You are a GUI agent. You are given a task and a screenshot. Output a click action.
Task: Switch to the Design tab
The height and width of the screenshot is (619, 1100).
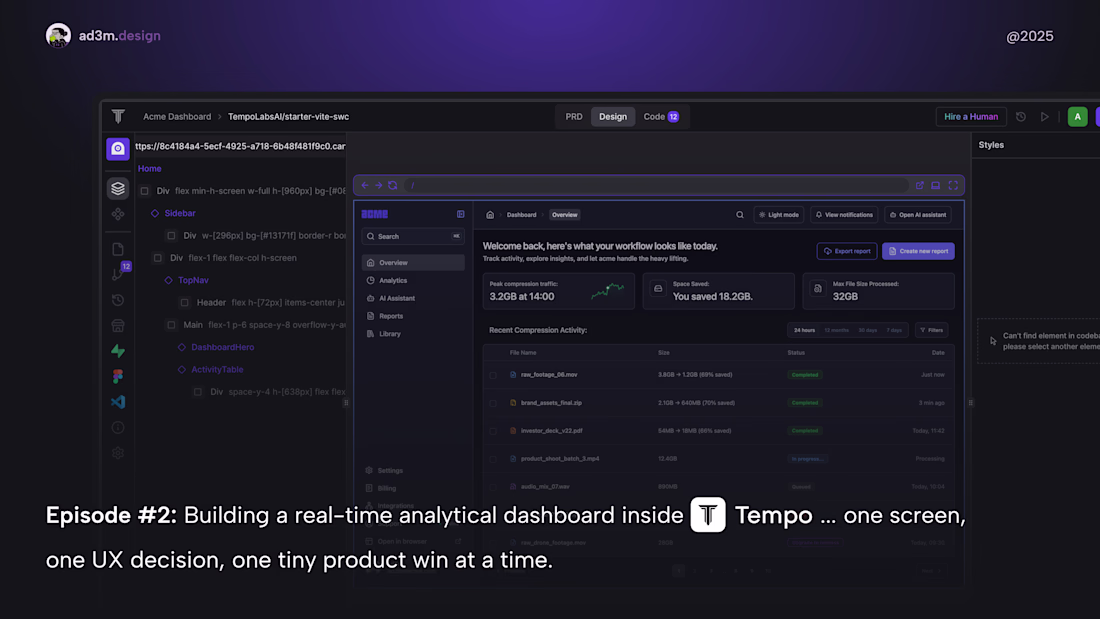point(612,117)
